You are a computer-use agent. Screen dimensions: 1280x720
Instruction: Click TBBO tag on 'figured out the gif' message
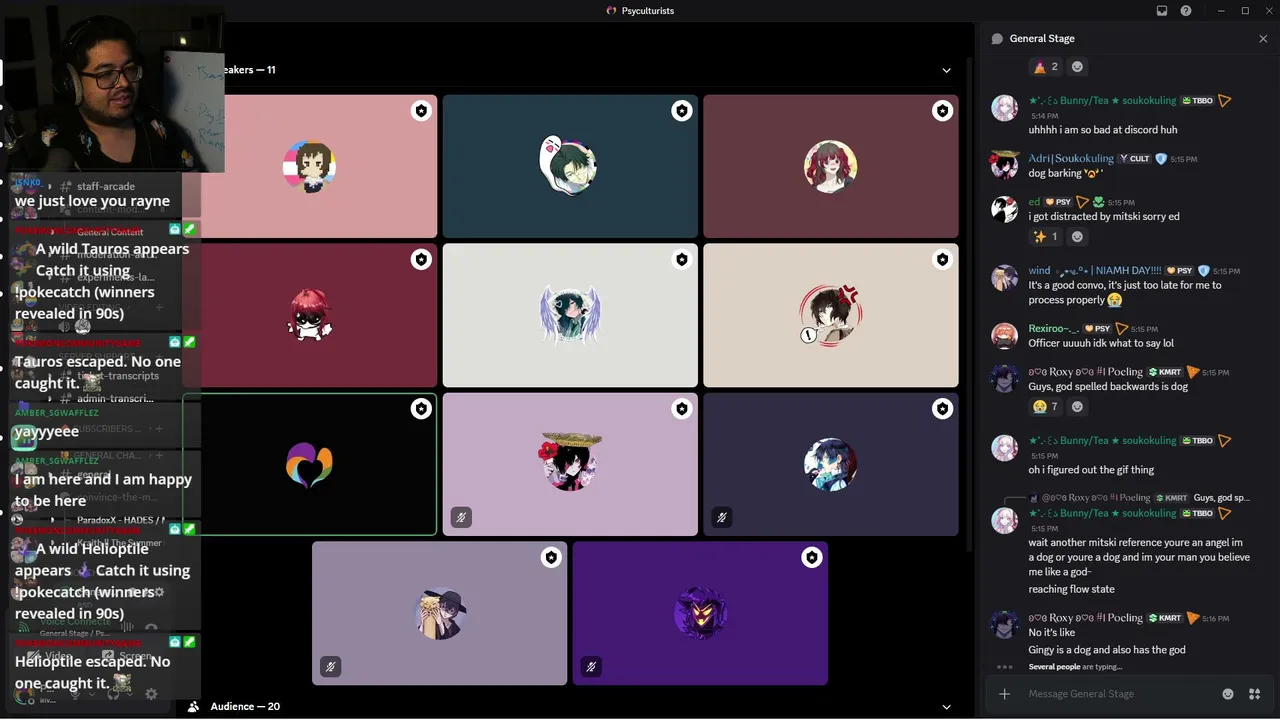point(1196,441)
